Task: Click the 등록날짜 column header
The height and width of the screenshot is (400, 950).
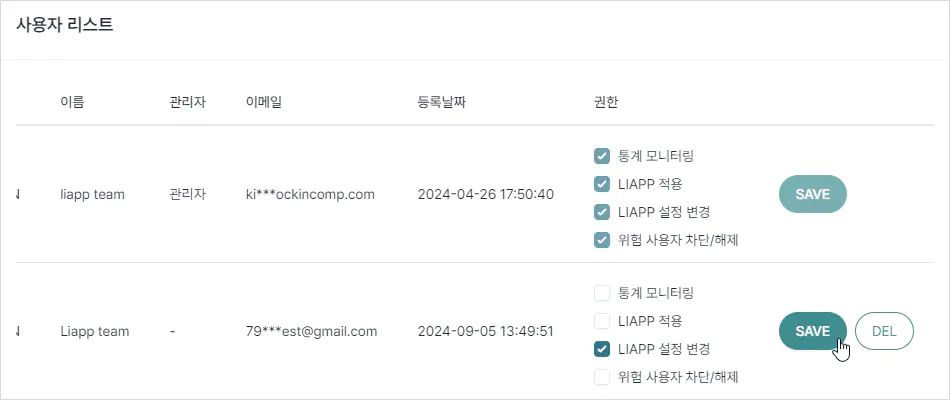Action: tap(442, 102)
